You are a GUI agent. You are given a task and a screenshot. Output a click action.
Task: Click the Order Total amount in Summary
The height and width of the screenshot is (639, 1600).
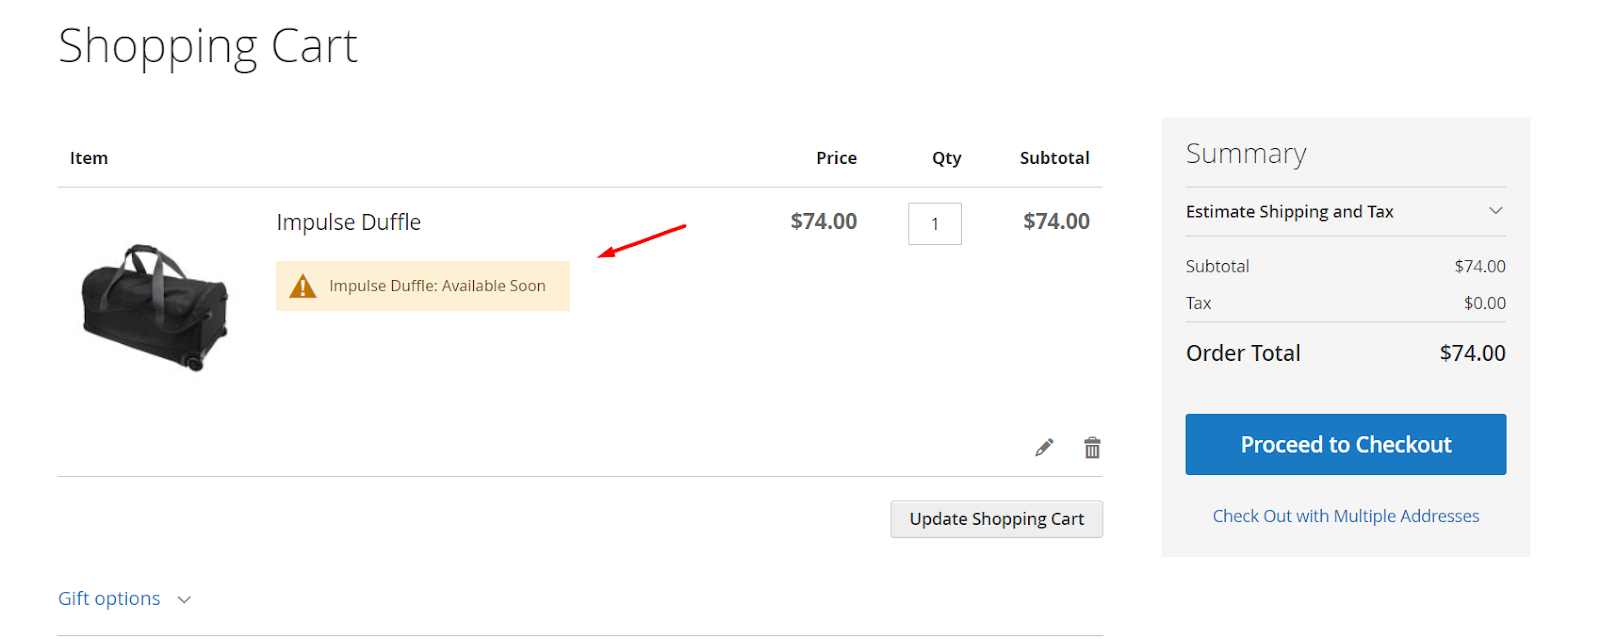[x=1472, y=353]
